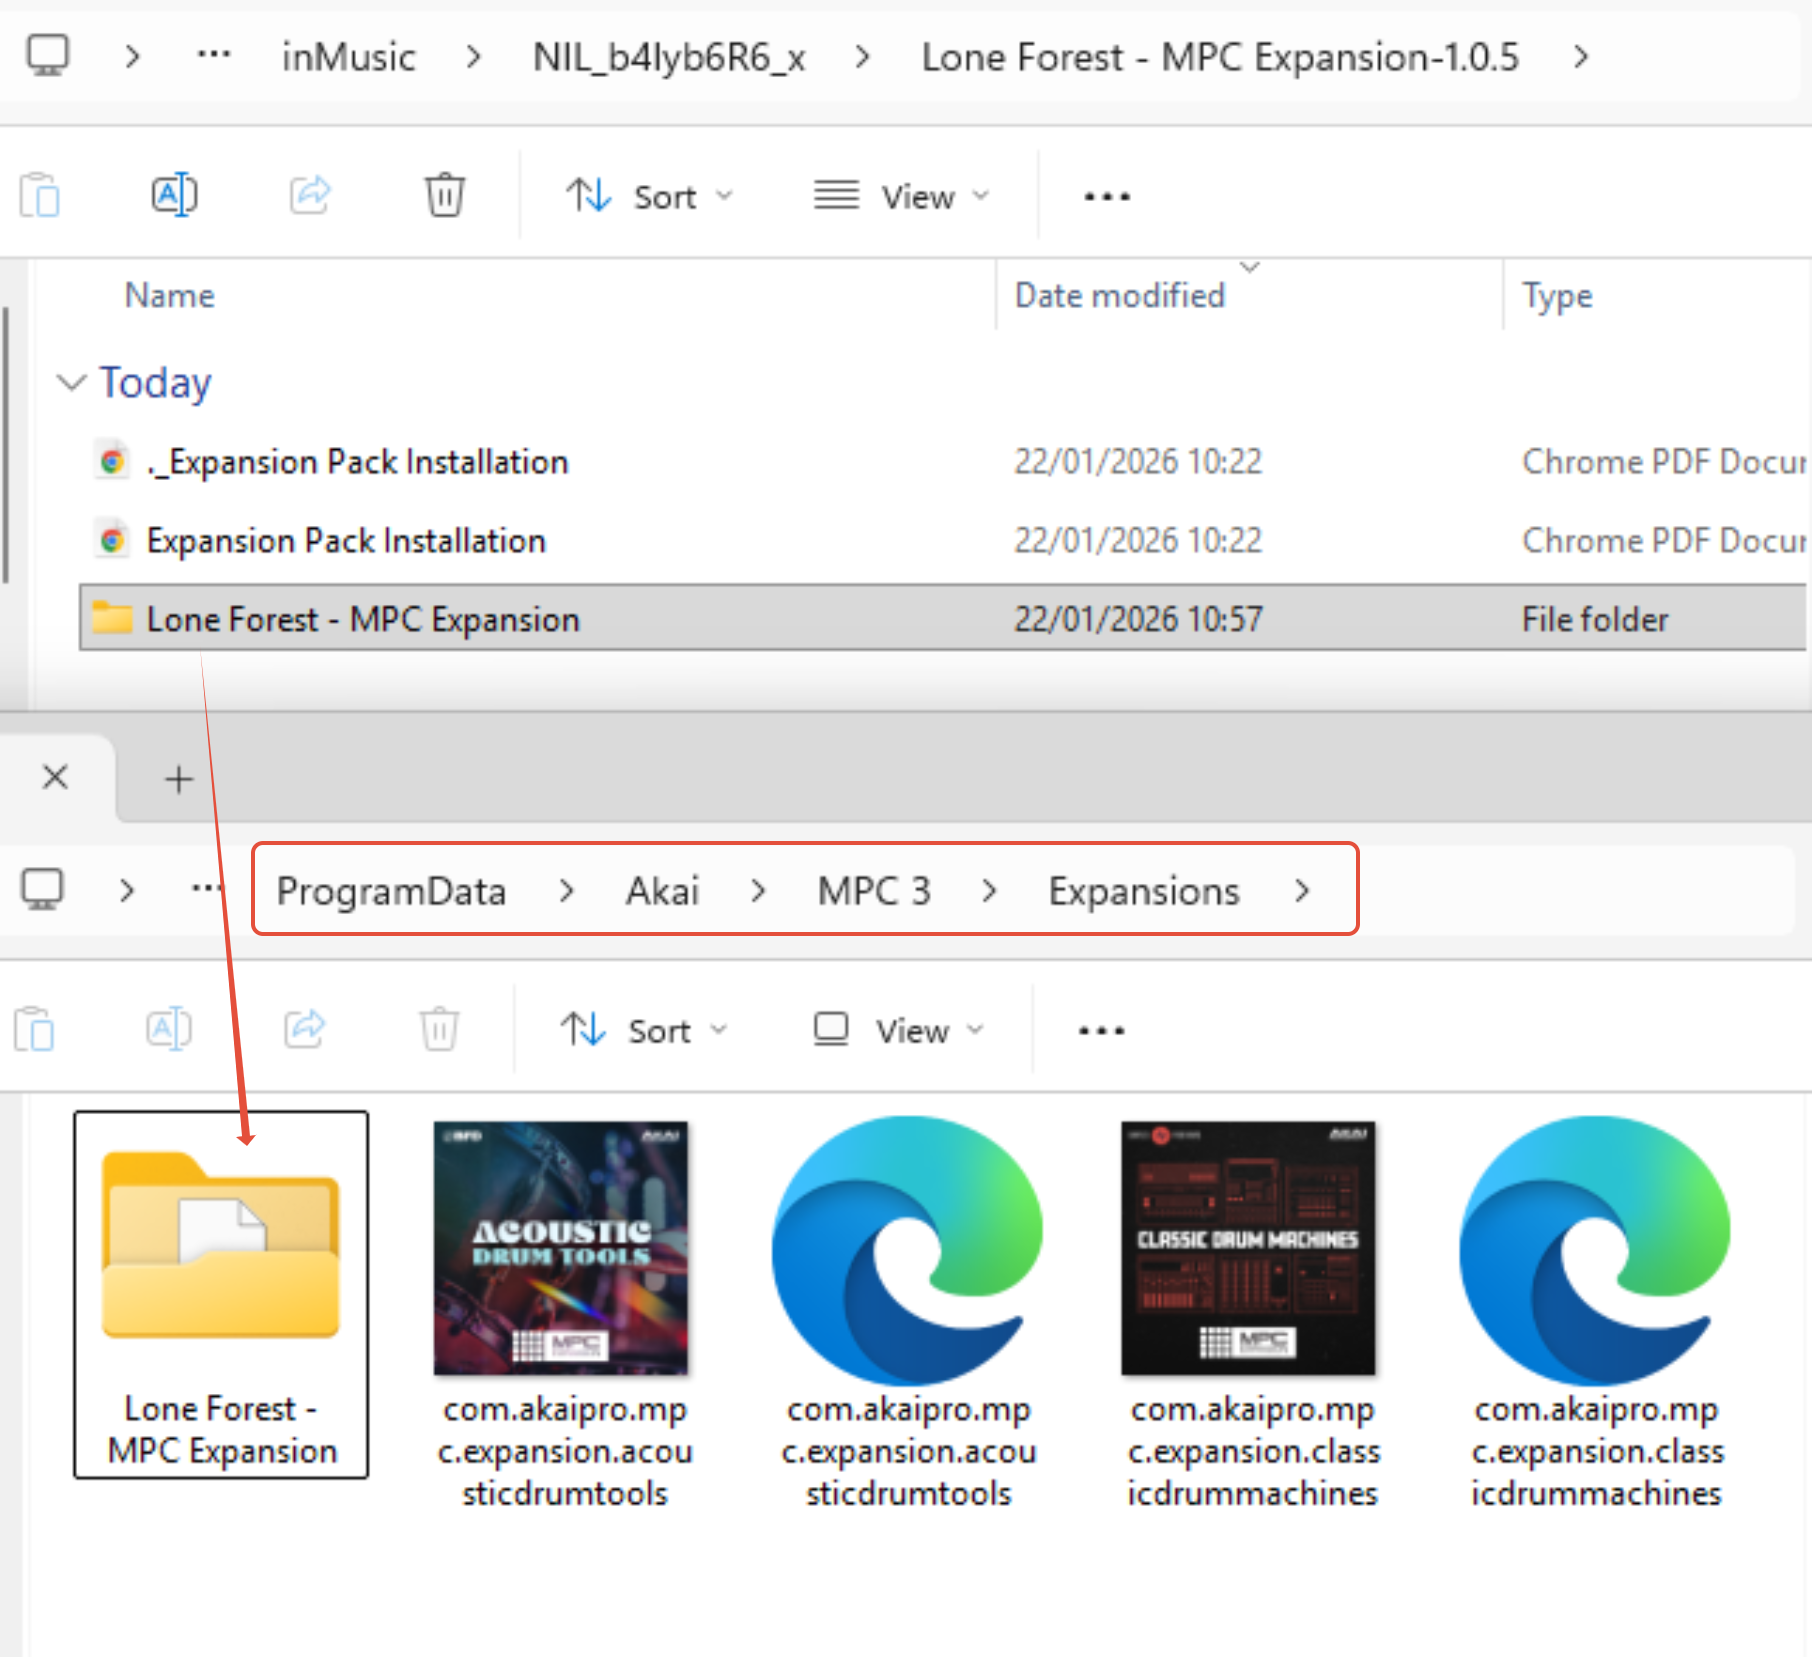Click the This PC monitor icon in top window

pyautogui.click(x=47, y=55)
